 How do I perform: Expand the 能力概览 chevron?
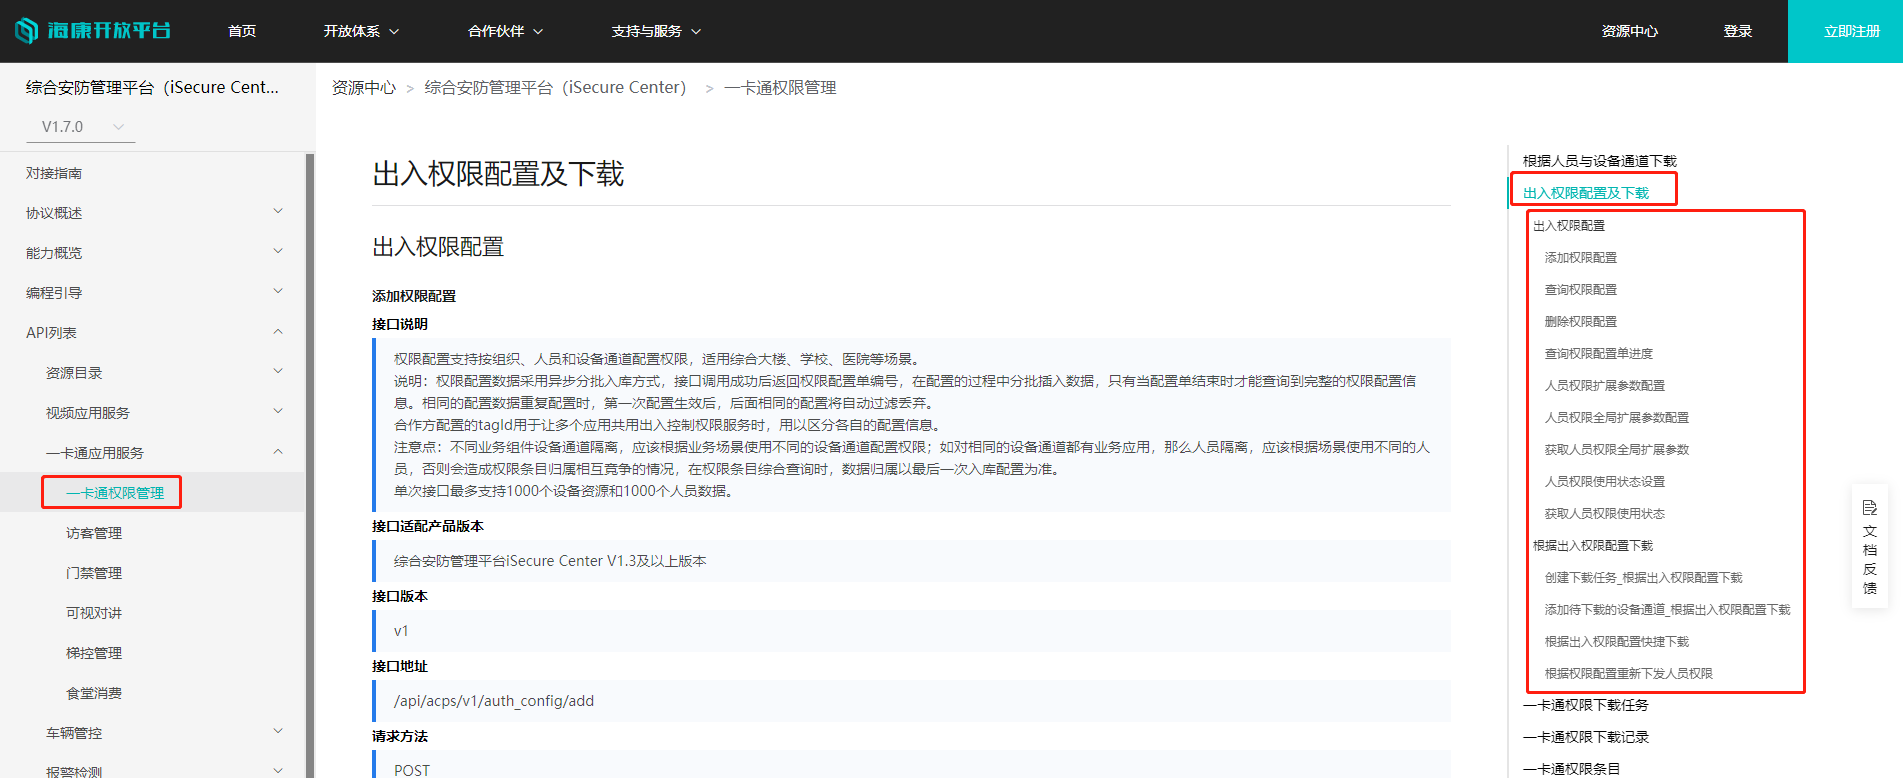(x=278, y=251)
